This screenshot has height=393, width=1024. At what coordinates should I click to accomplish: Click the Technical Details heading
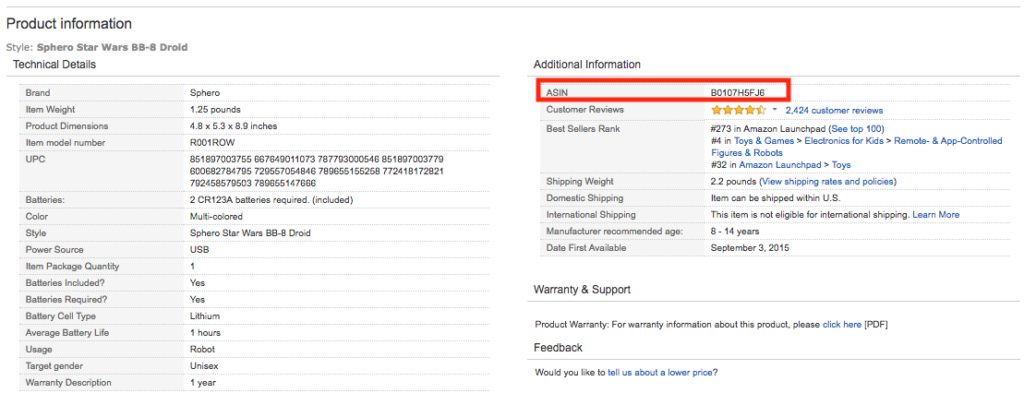[x=54, y=64]
